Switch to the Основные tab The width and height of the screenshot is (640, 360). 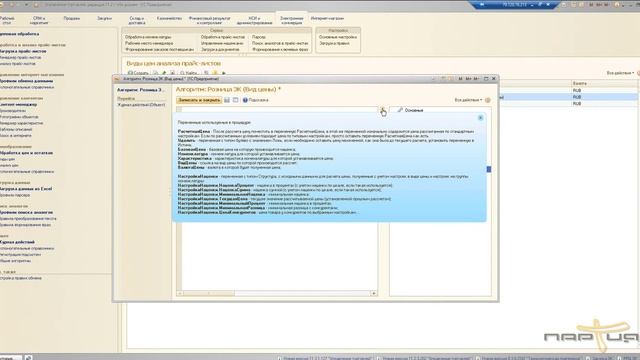tap(411, 110)
